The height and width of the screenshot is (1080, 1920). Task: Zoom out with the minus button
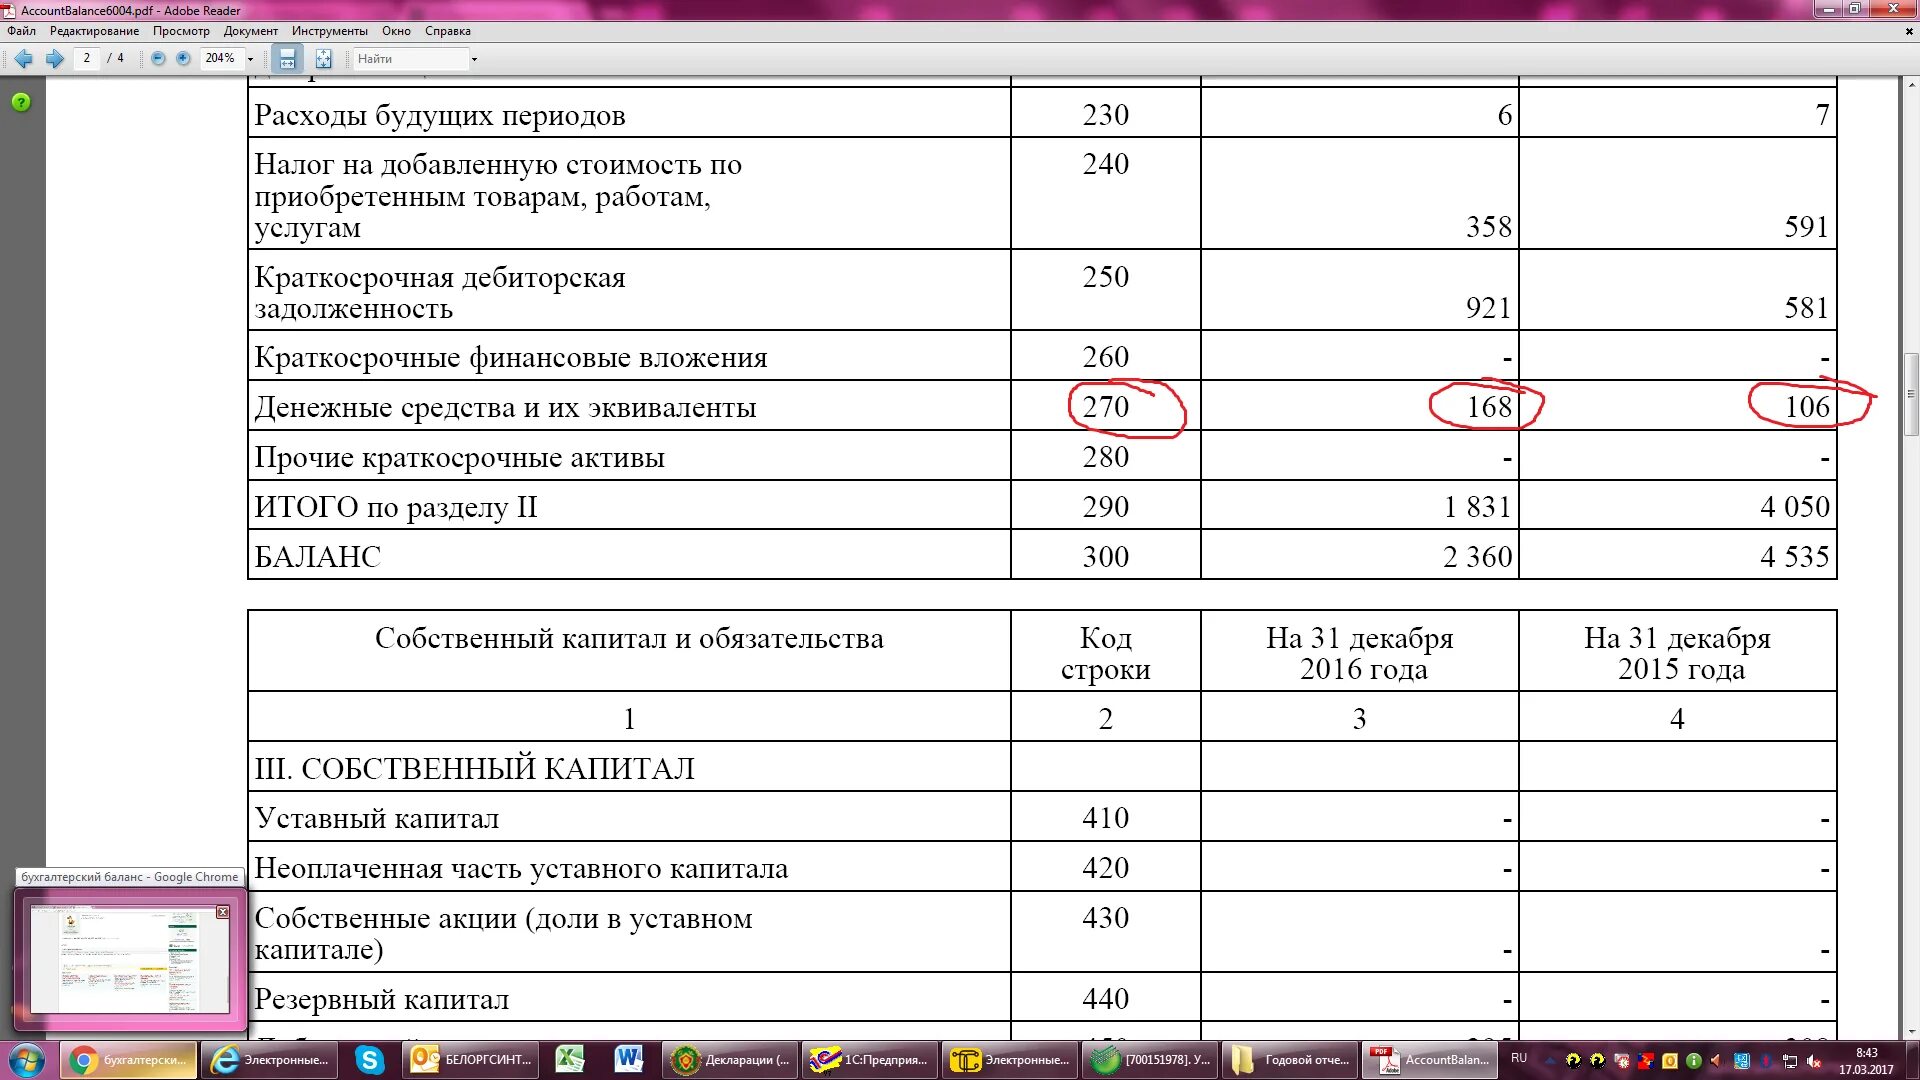[x=158, y=59]
